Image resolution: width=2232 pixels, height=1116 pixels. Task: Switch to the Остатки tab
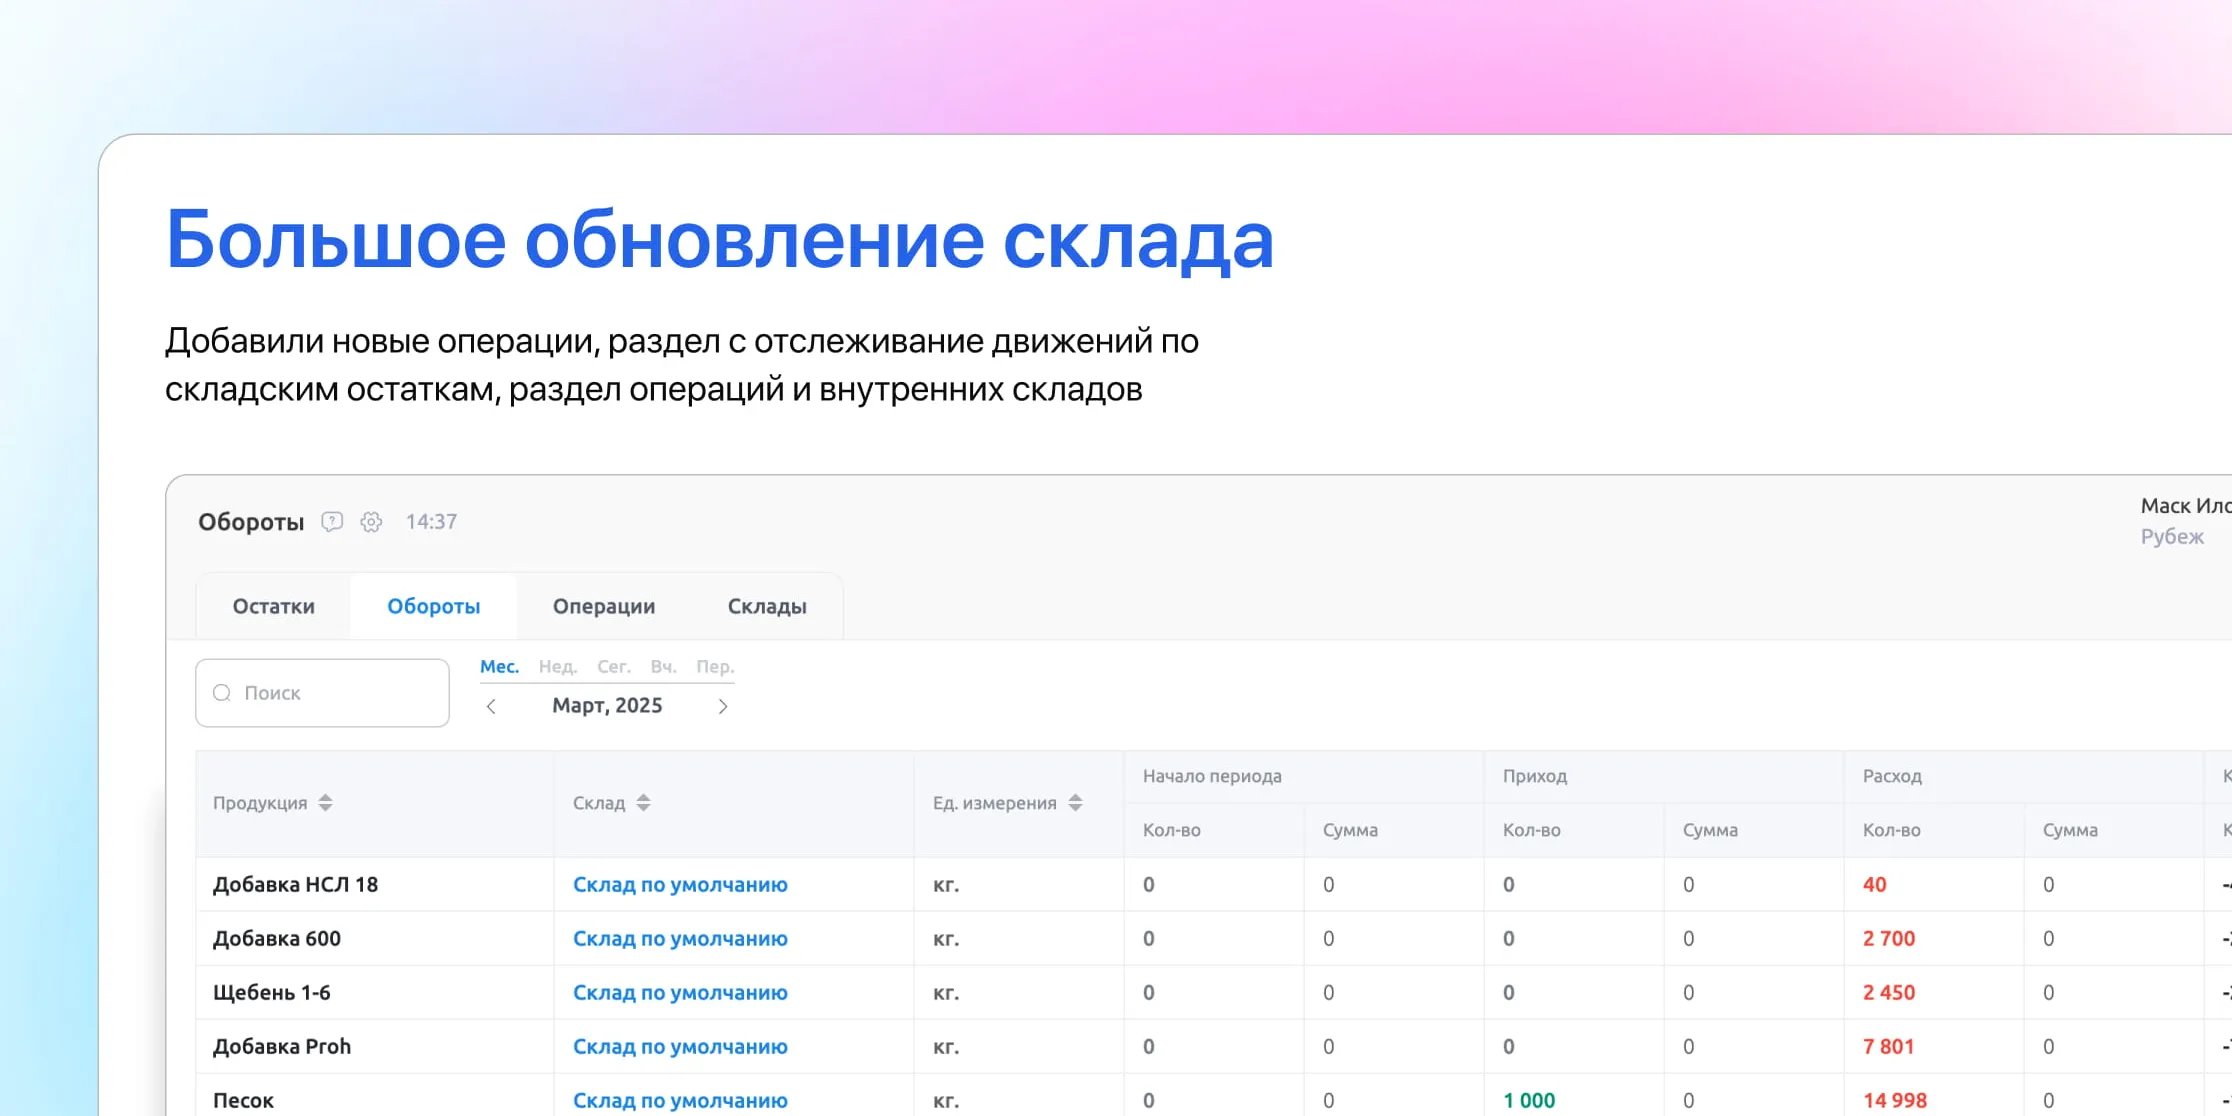tap(272, 605)
